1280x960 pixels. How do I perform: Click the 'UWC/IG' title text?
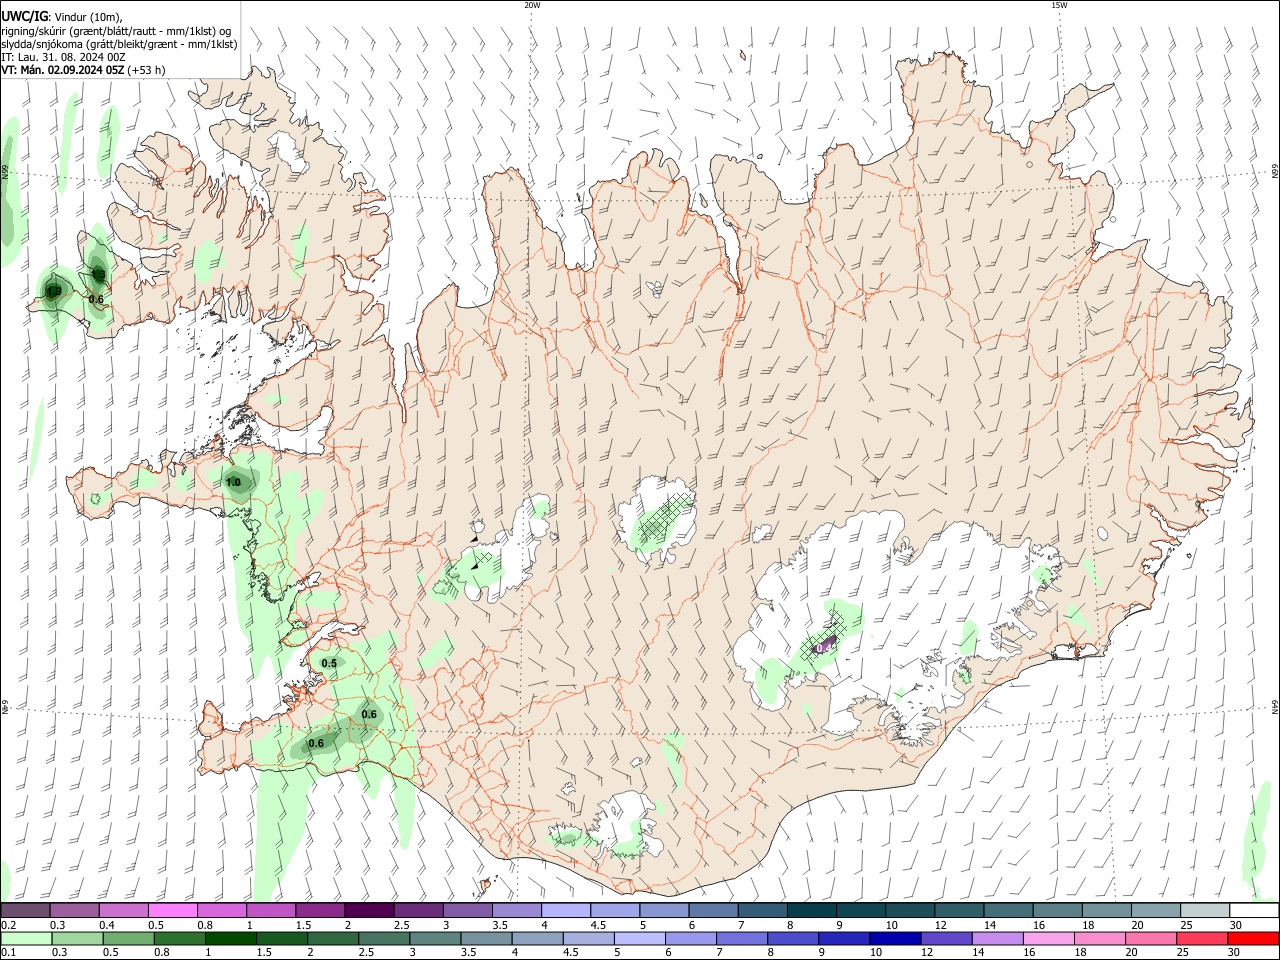[24, 16]
